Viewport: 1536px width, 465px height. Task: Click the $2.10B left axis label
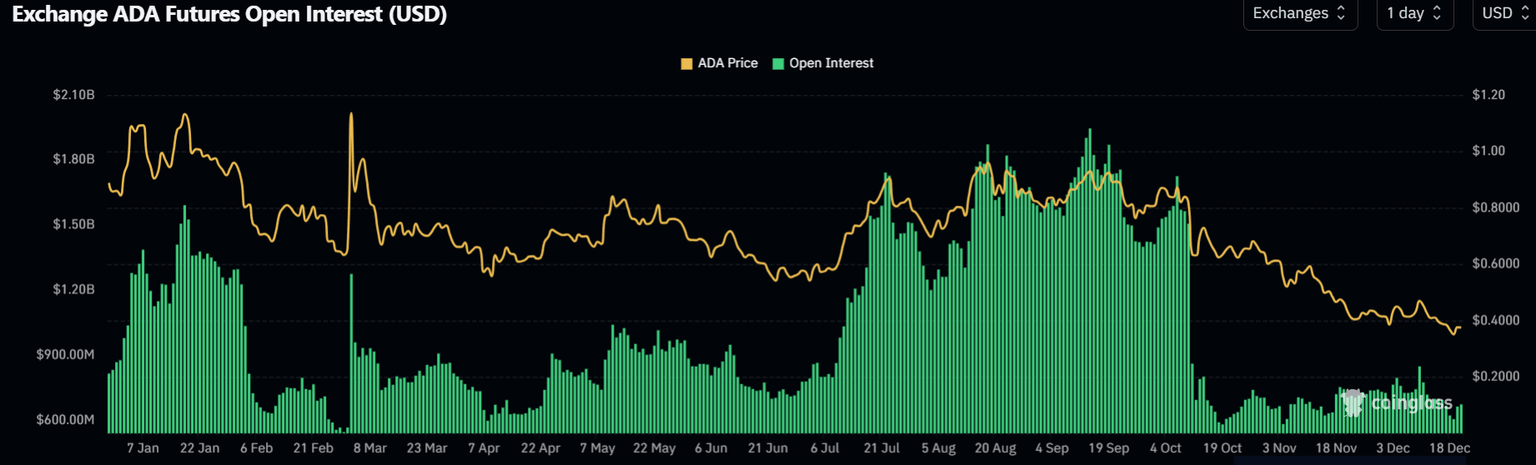click(74, 95)
